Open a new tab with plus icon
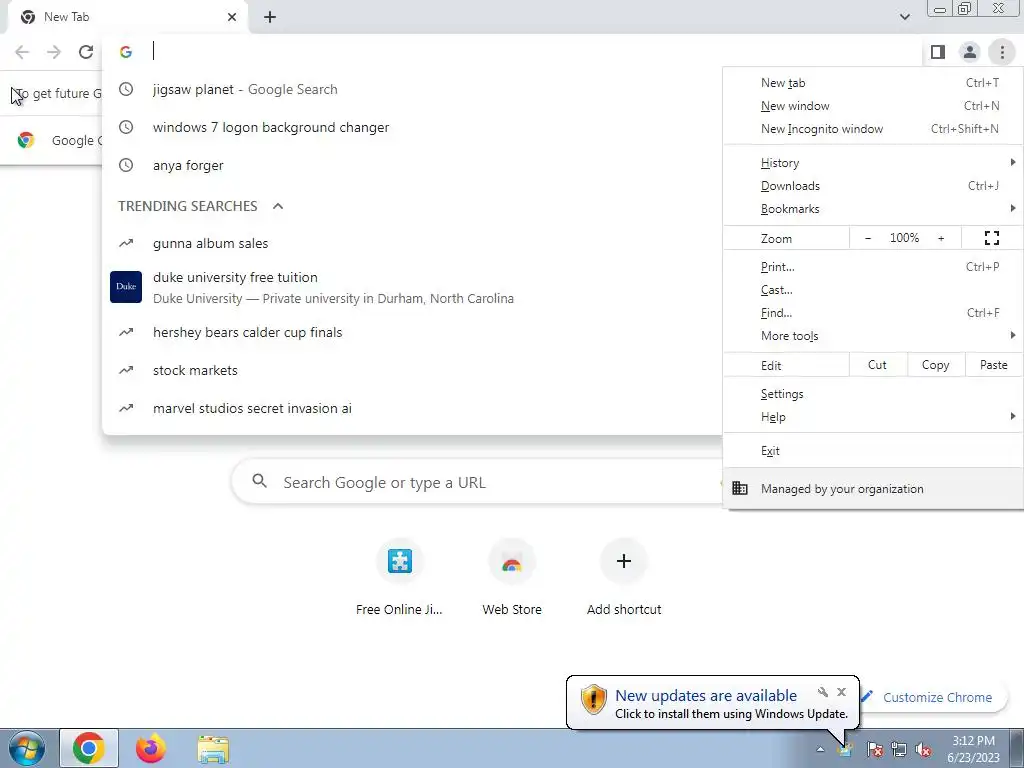Image resolution: width=1024 pixels, height=768 pixels. (x=270, y=17)
